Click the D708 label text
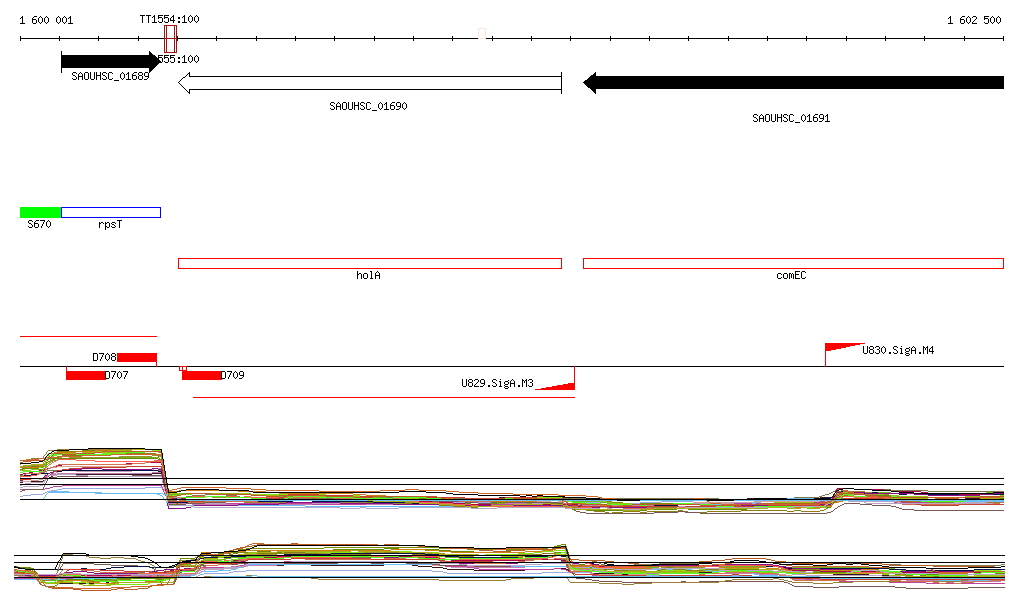This screenshot has height=611, width=1024. 104,357
